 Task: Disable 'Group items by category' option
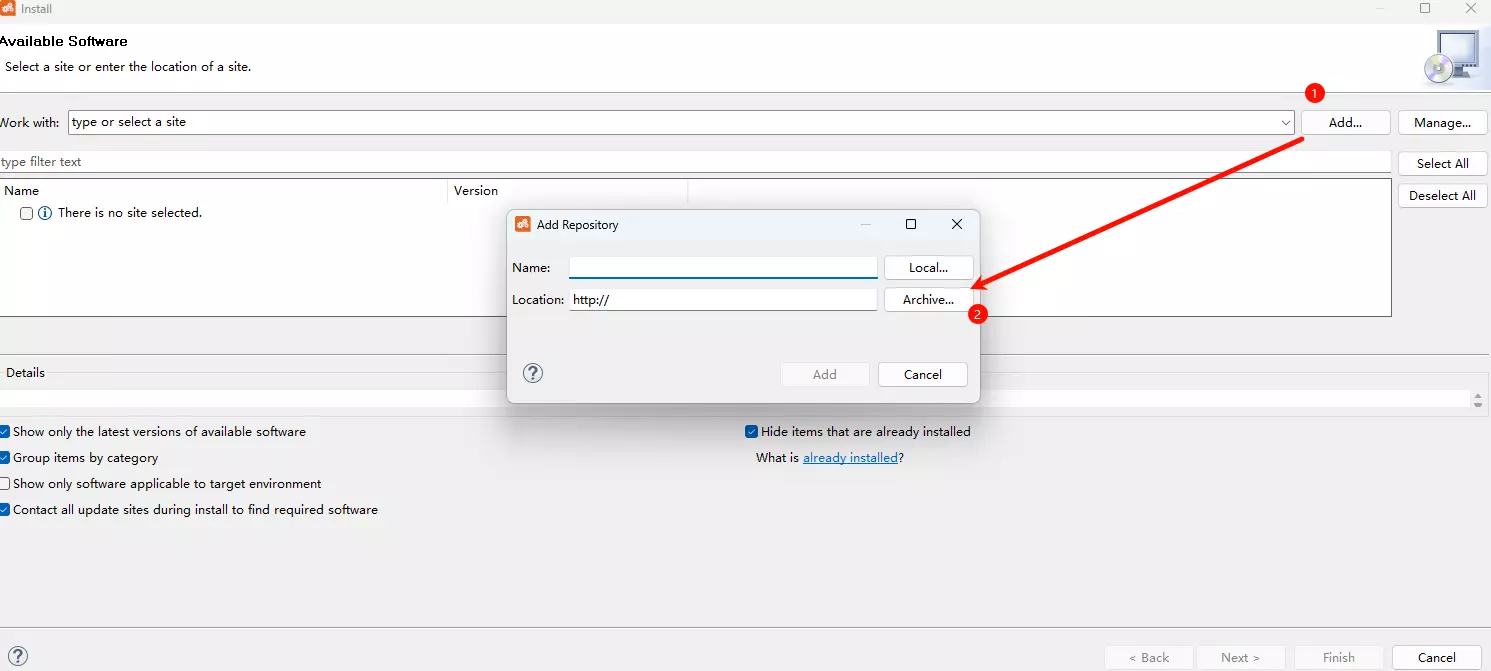[x=5, y=458]
